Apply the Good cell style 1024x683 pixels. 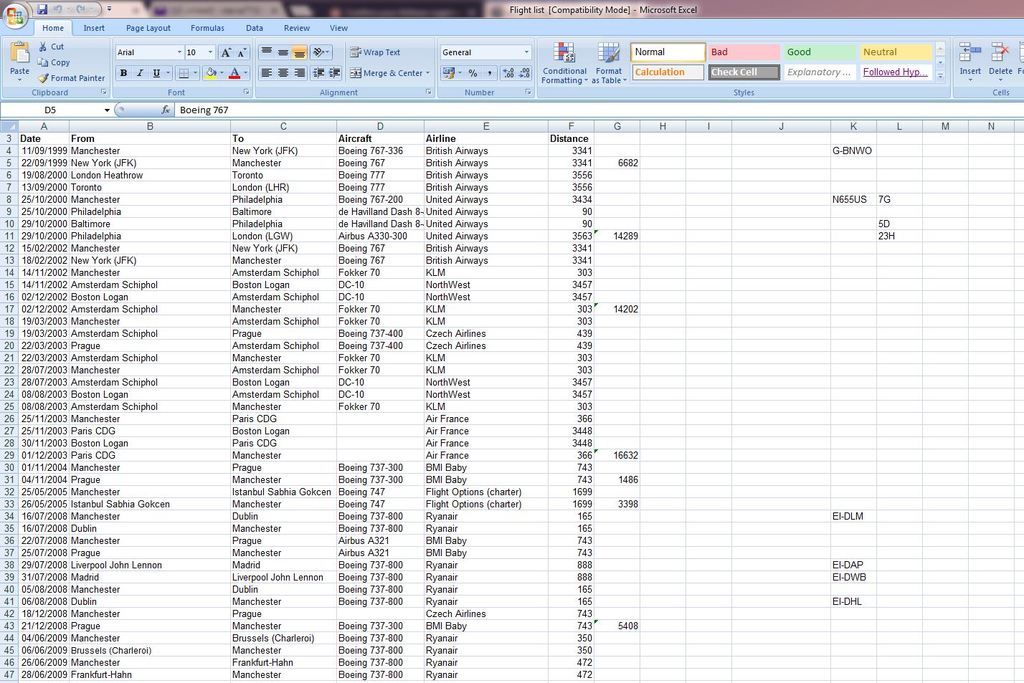(820, 52)
